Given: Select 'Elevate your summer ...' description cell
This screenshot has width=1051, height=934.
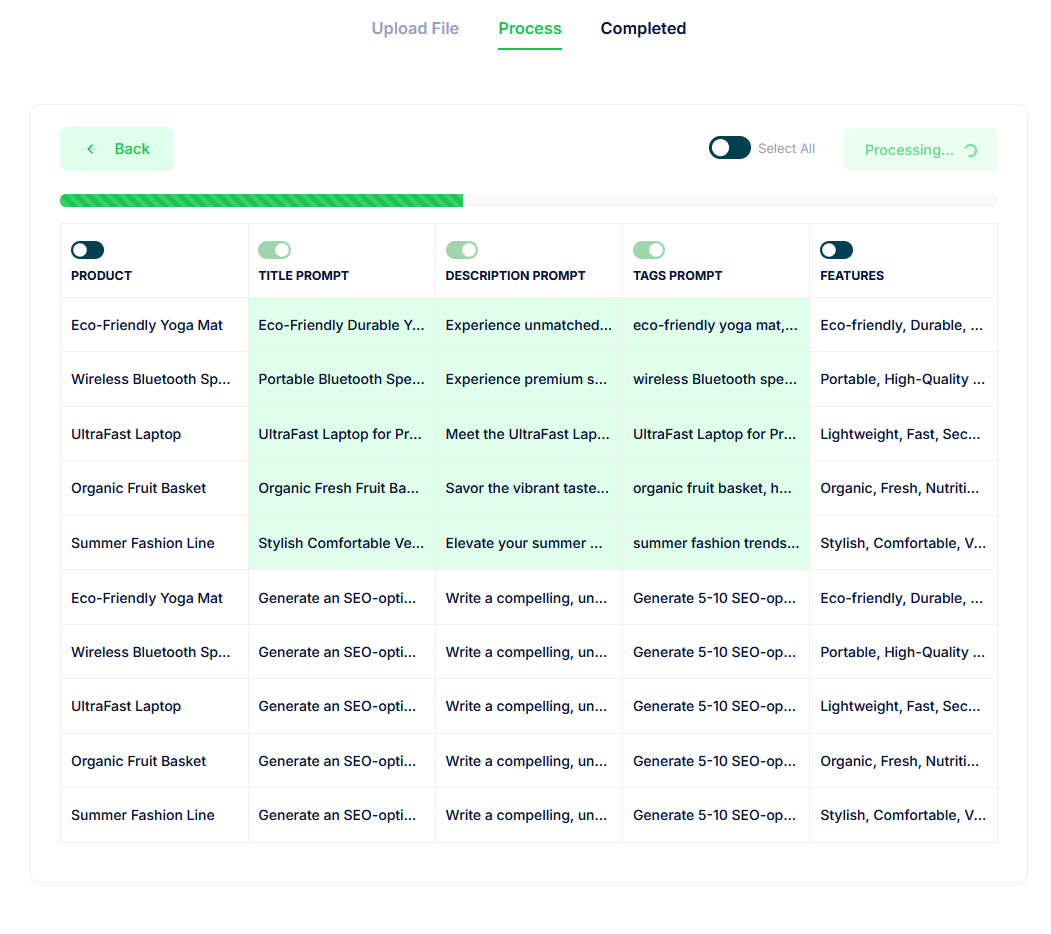Looking at the screenshot, I should click(529, 543).
